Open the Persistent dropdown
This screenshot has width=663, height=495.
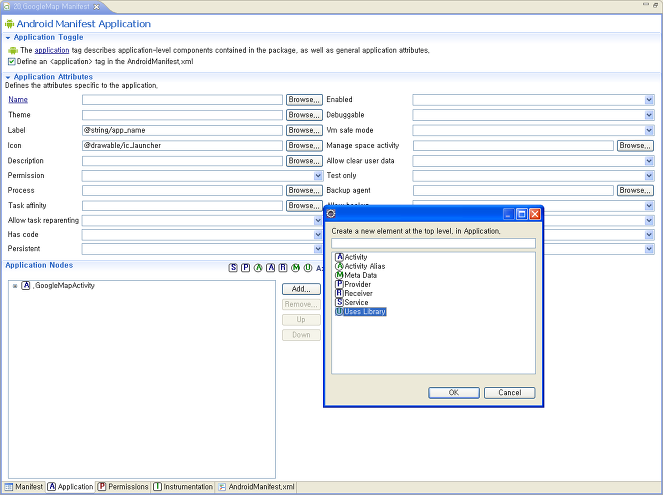[x=318, y=249]
